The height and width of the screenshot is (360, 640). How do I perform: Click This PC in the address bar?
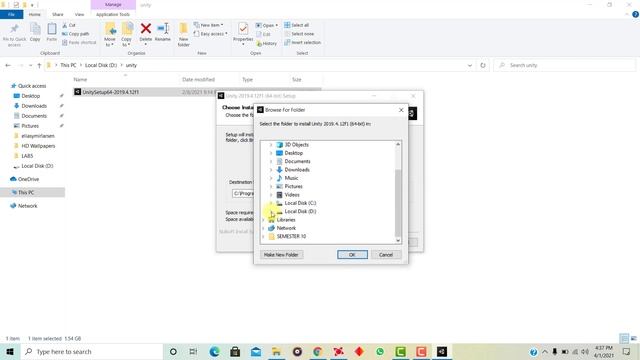(68, 65)
